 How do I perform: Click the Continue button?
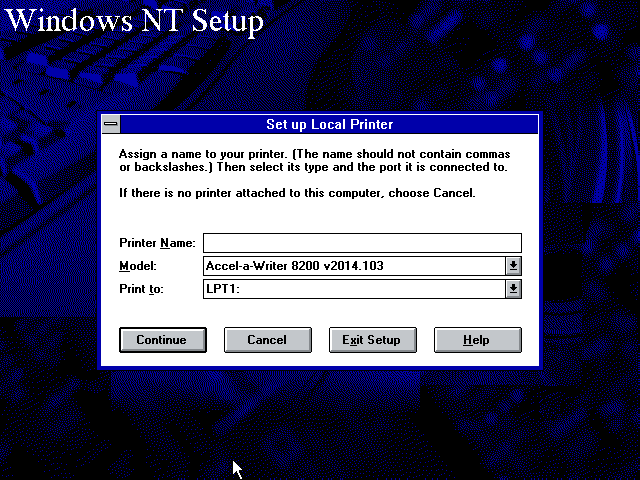coord(163,340)
